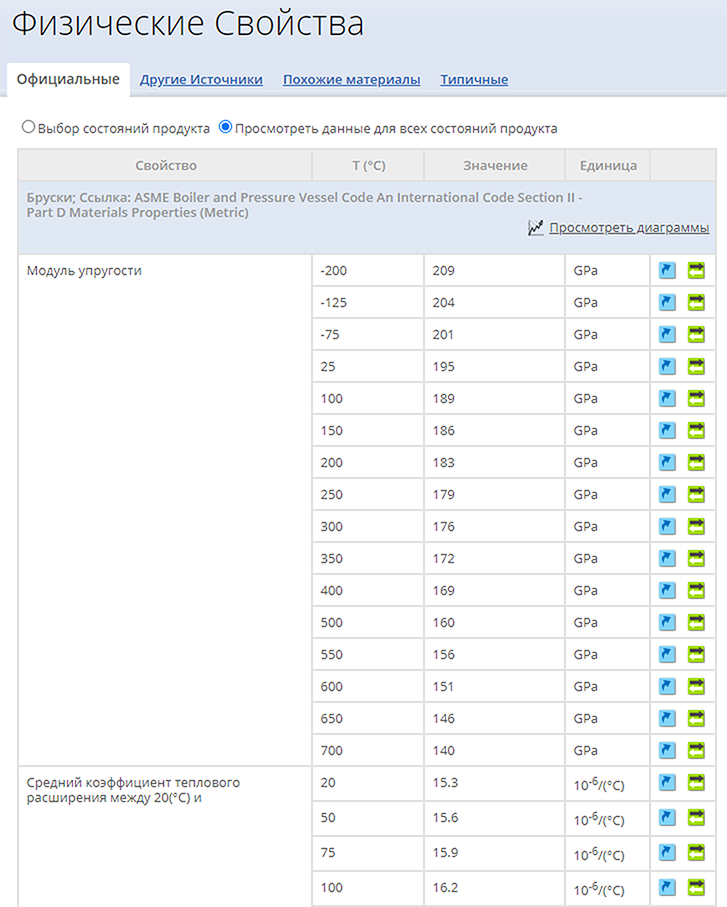Click green conversion icon for 209 GPa row
The height and width of the screenshot is (907, 727).
coord(696,270)
